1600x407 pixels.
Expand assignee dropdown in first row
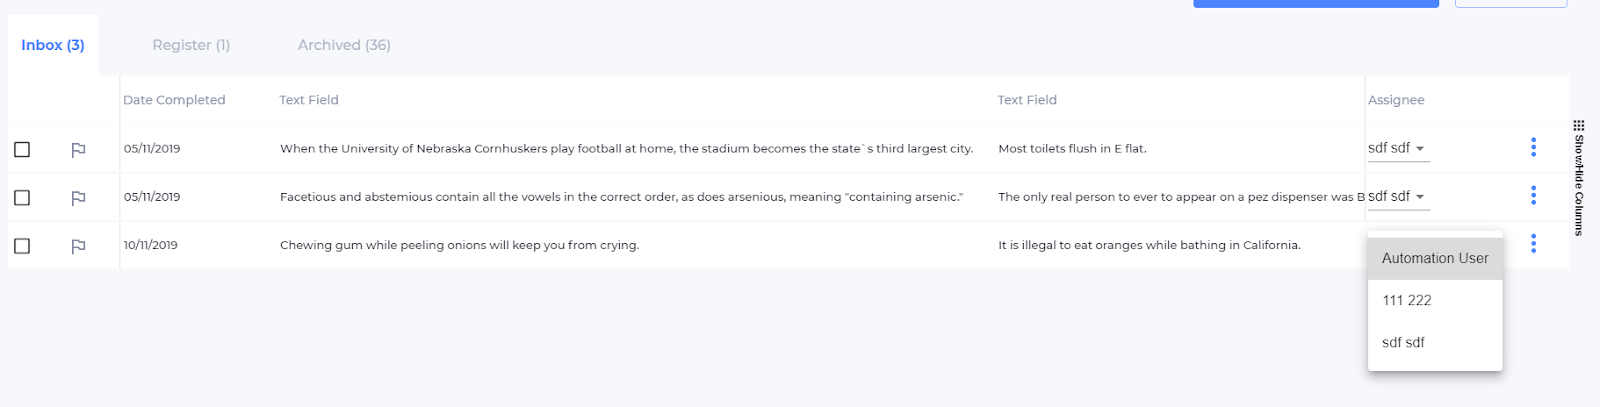coord(1398,148)
